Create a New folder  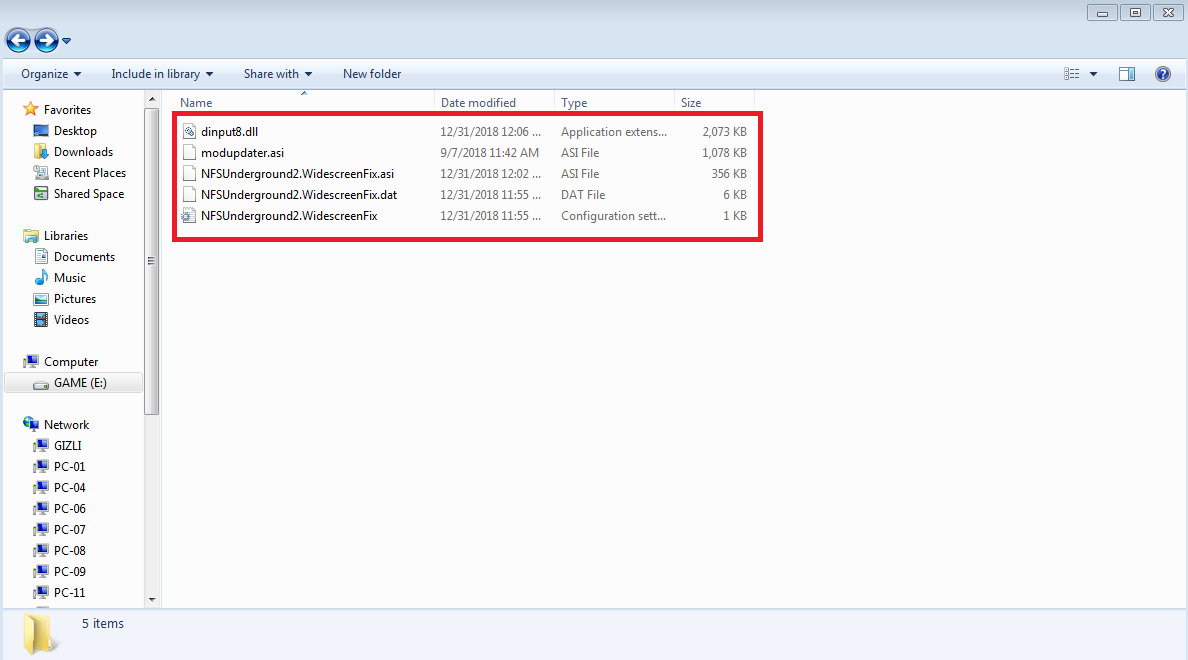372,74
